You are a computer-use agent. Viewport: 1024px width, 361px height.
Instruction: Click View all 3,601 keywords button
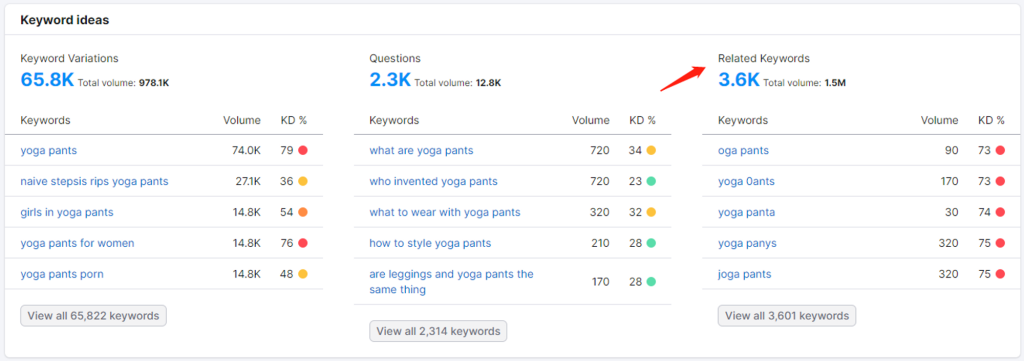tap(787, 315)
